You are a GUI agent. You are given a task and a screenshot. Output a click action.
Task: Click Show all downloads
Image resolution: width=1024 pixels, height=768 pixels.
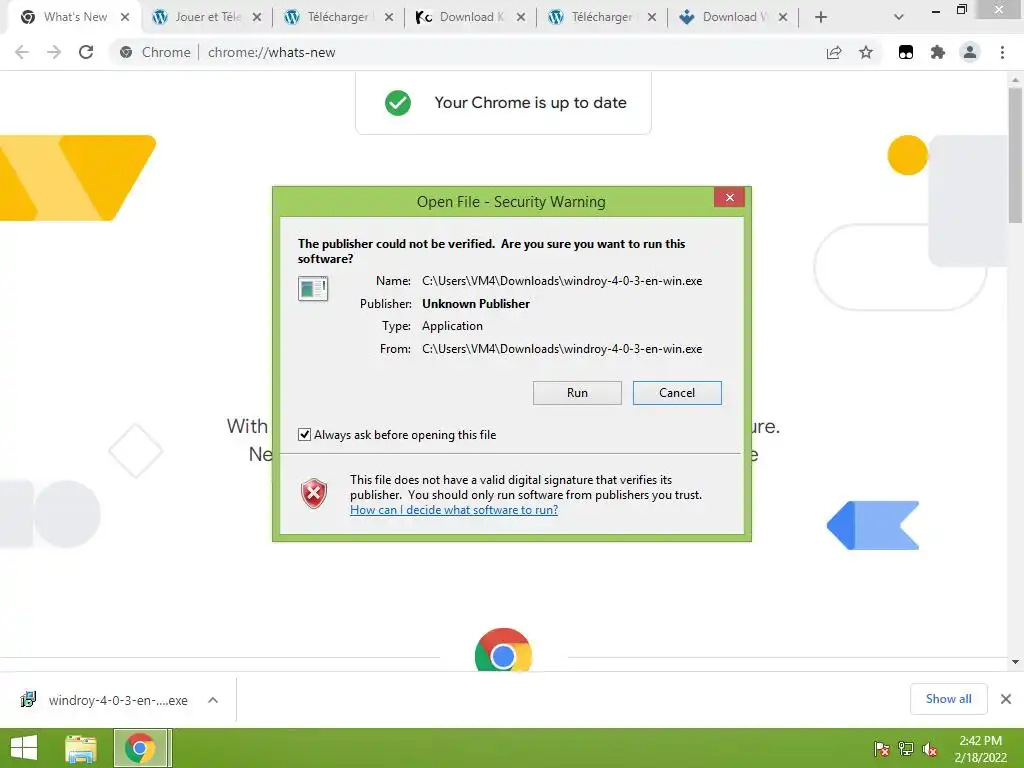coord(948,699)
